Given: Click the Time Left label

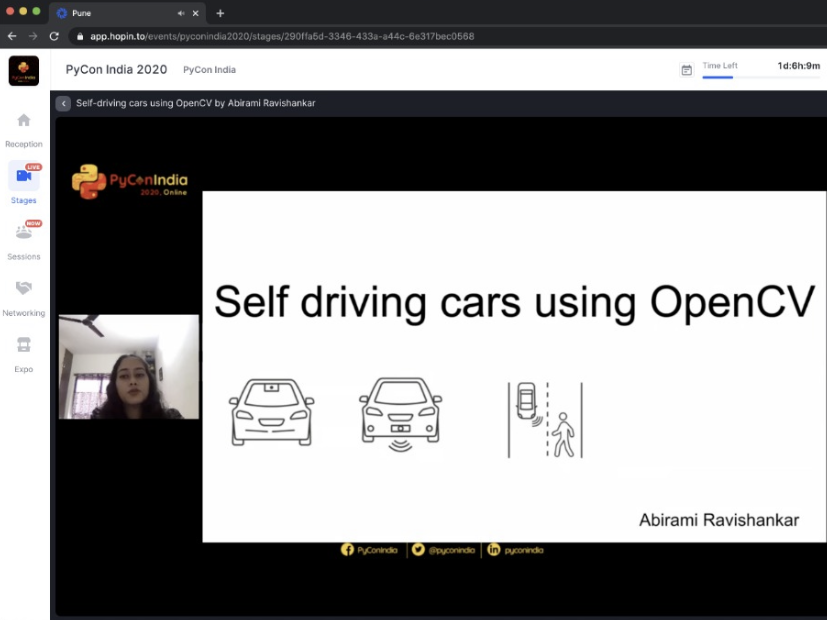Looking at the screenshot, I should (x=720, y=65).
